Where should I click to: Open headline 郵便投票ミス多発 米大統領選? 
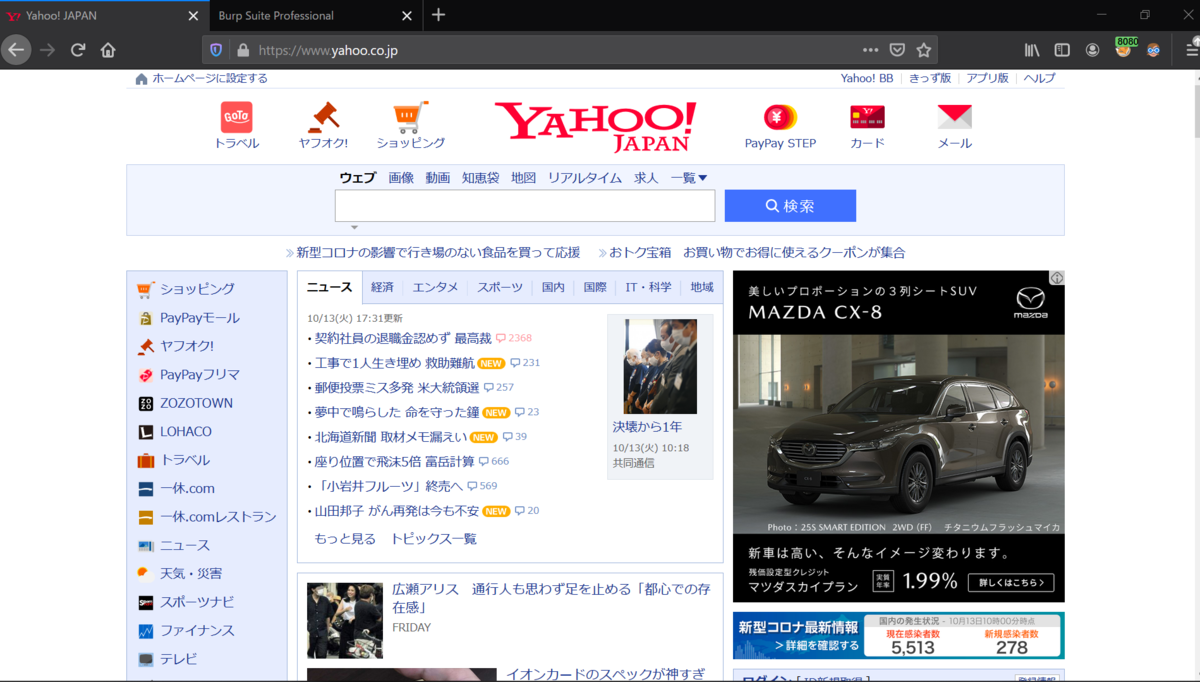[x=397, y=387]
